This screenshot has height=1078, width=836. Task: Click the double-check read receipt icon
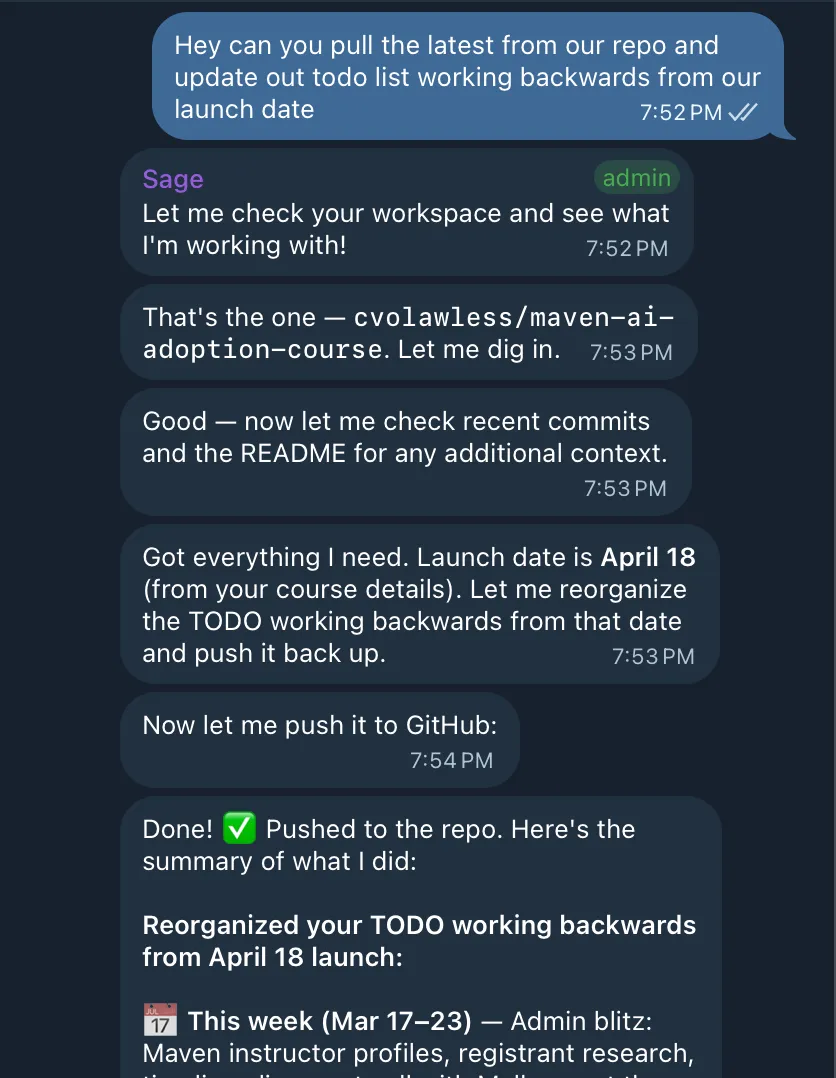[742, 112]
